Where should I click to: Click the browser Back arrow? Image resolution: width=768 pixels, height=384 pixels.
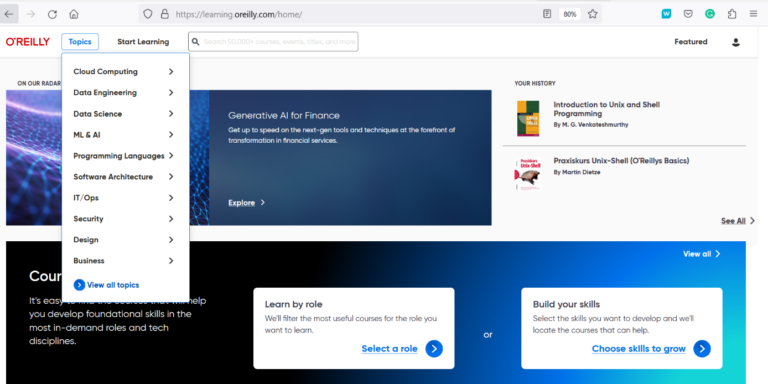pos(9,14)
